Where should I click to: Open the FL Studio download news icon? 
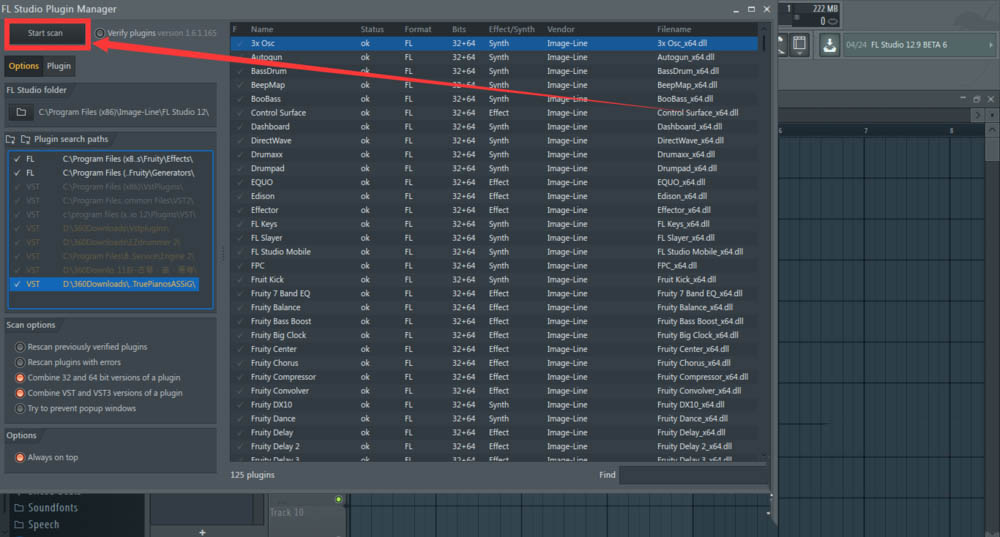click(829, 45)
